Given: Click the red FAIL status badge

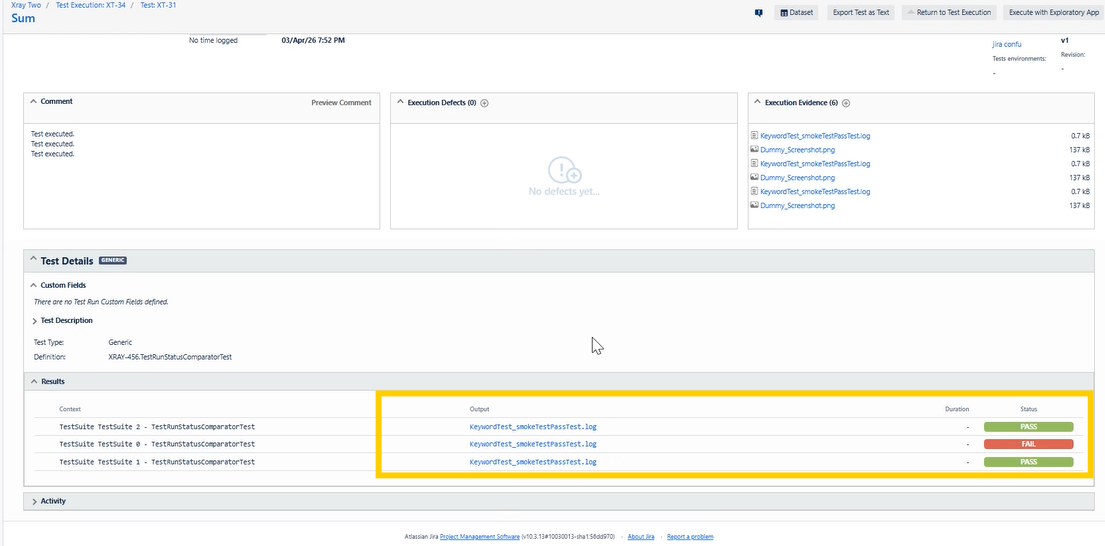Looking at the screenshot, I should [1028, 444].
